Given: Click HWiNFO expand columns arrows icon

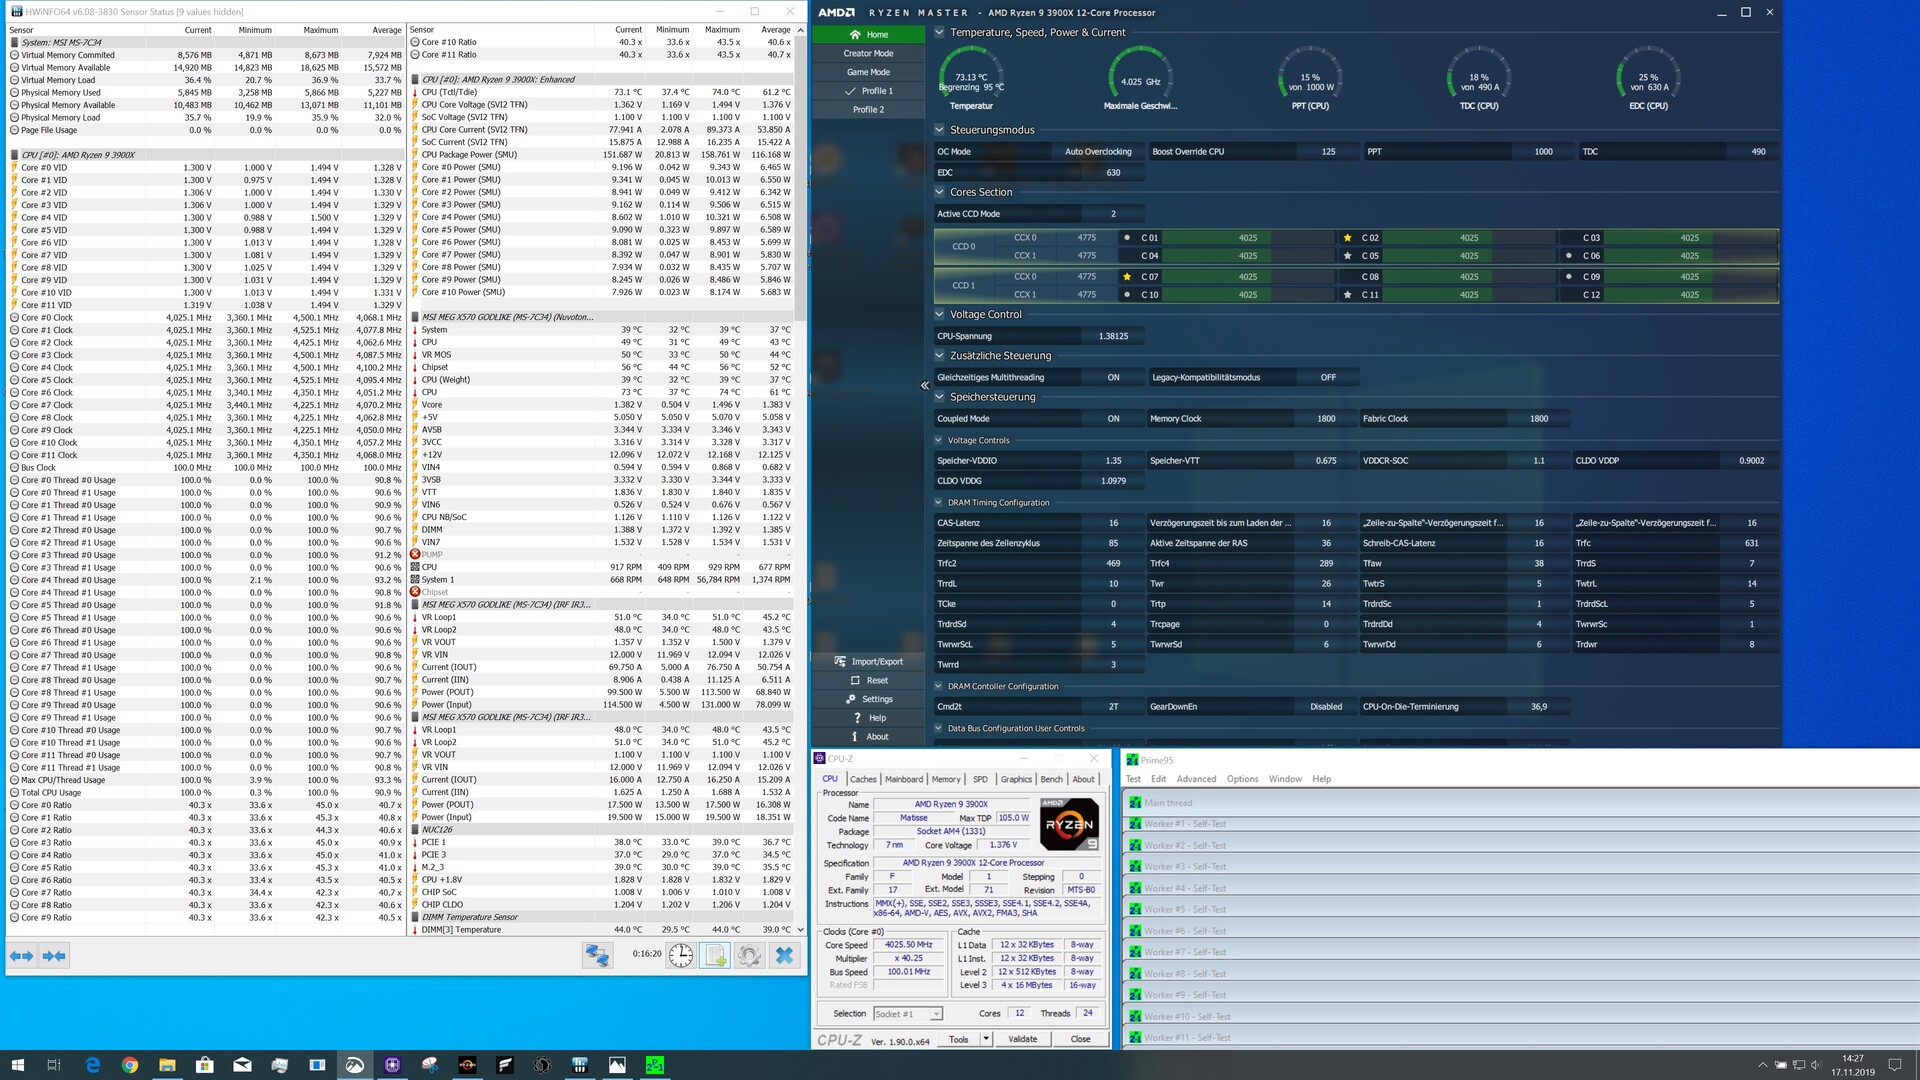Looking at the screenshot, I should 22,956.
